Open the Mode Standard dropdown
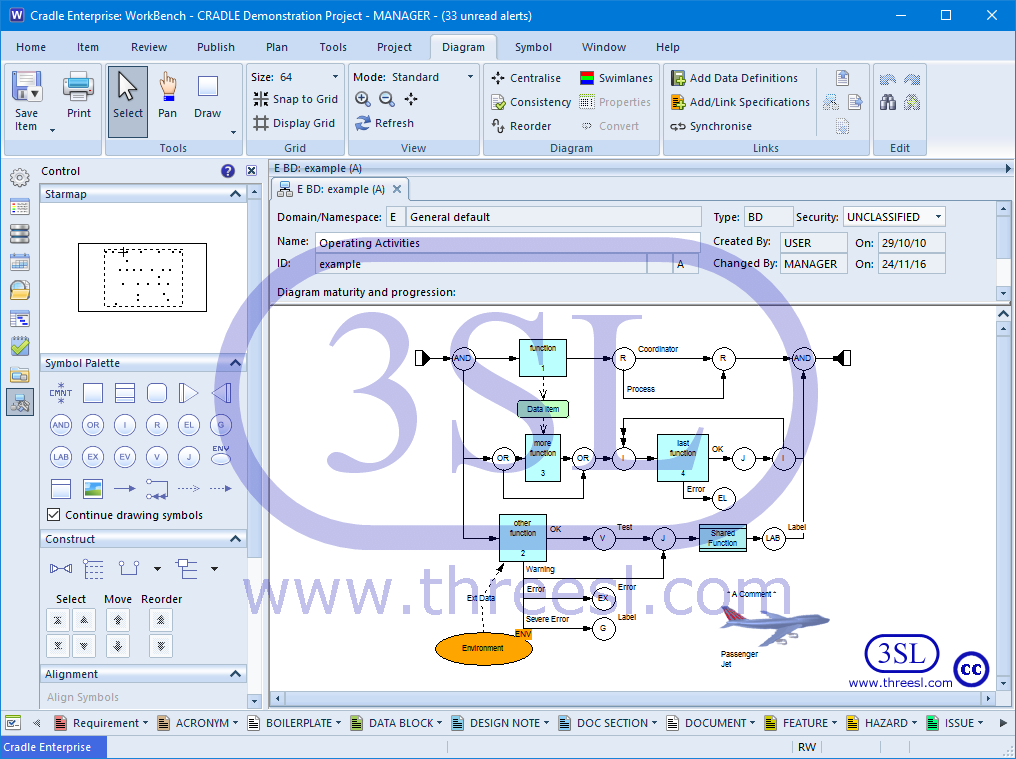The image size is (1016, 759). pyautogui.click(x=470, y=76)
